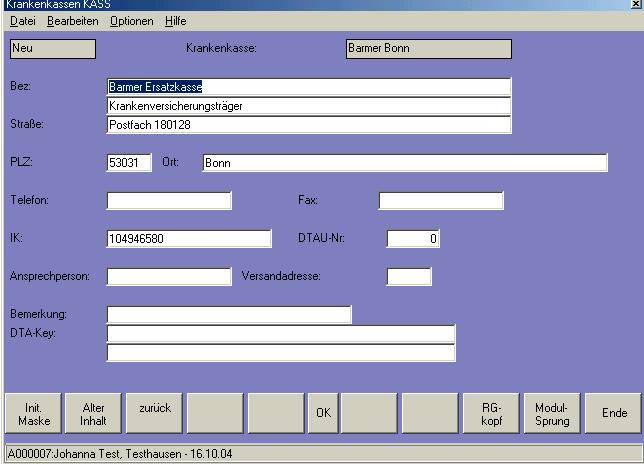Click the IK: label
Screen dimensions: 644x464
tap(16, 238)
